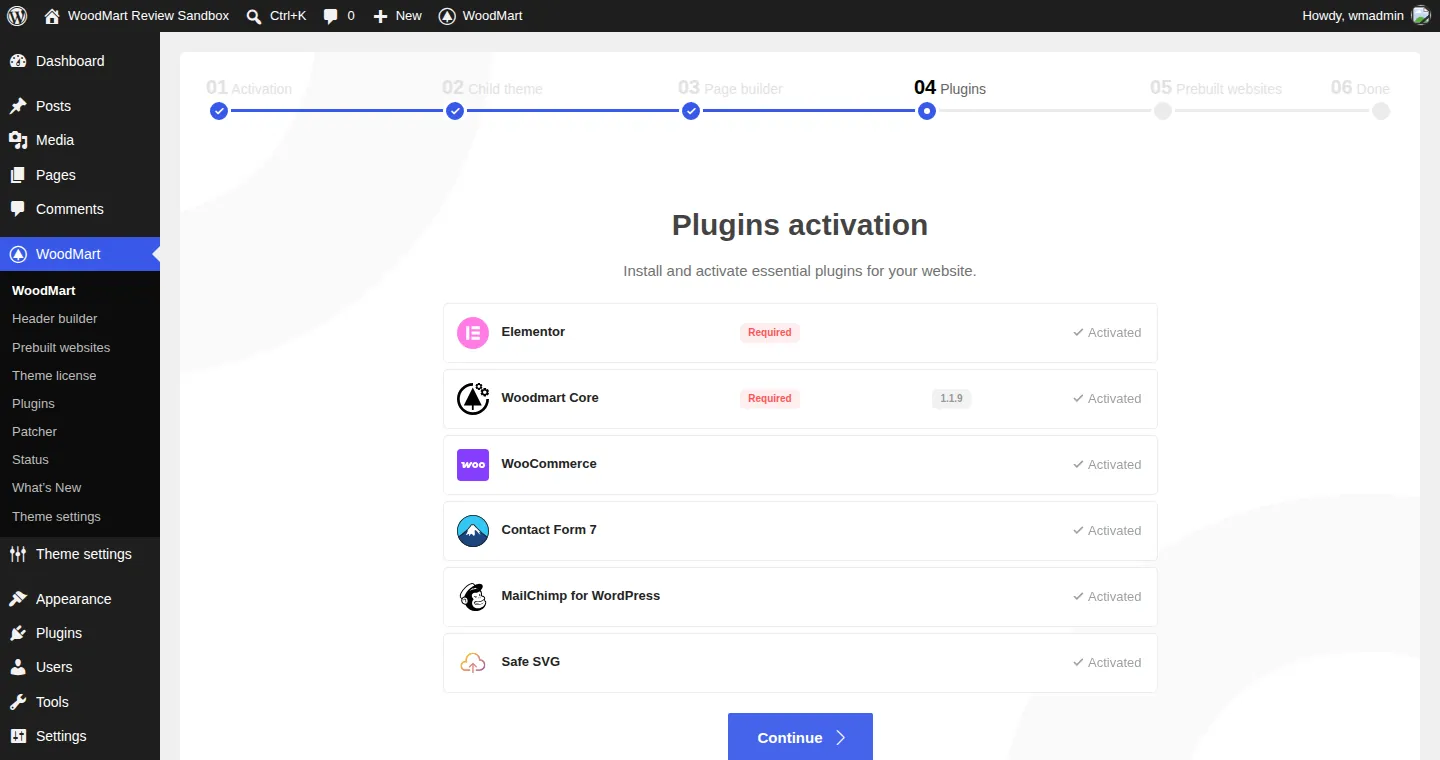1440x760 pixels.
Task: Click the checkmark circle under Child theme step
Action: click(455, 111)
